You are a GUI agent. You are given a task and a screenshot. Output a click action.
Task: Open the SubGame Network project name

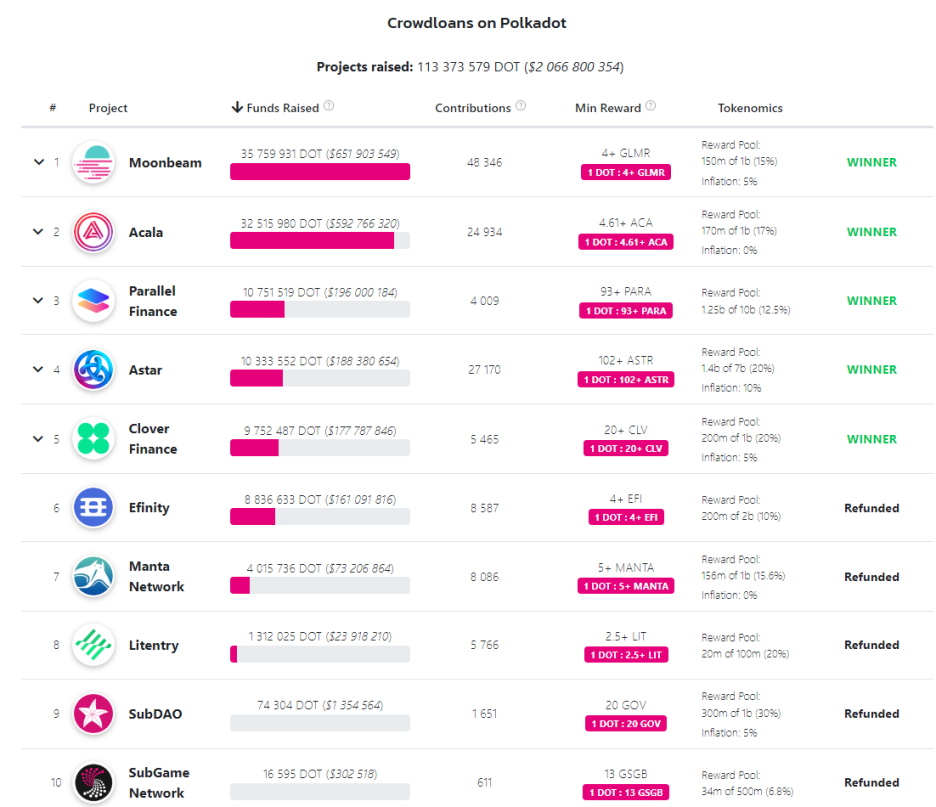click(159, 783)
